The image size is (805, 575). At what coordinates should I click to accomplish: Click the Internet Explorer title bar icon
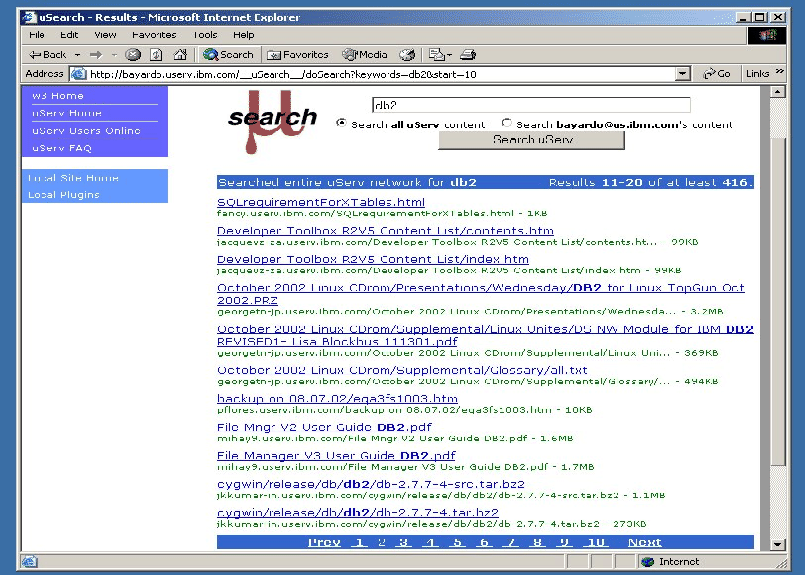[x=29, y=17]
